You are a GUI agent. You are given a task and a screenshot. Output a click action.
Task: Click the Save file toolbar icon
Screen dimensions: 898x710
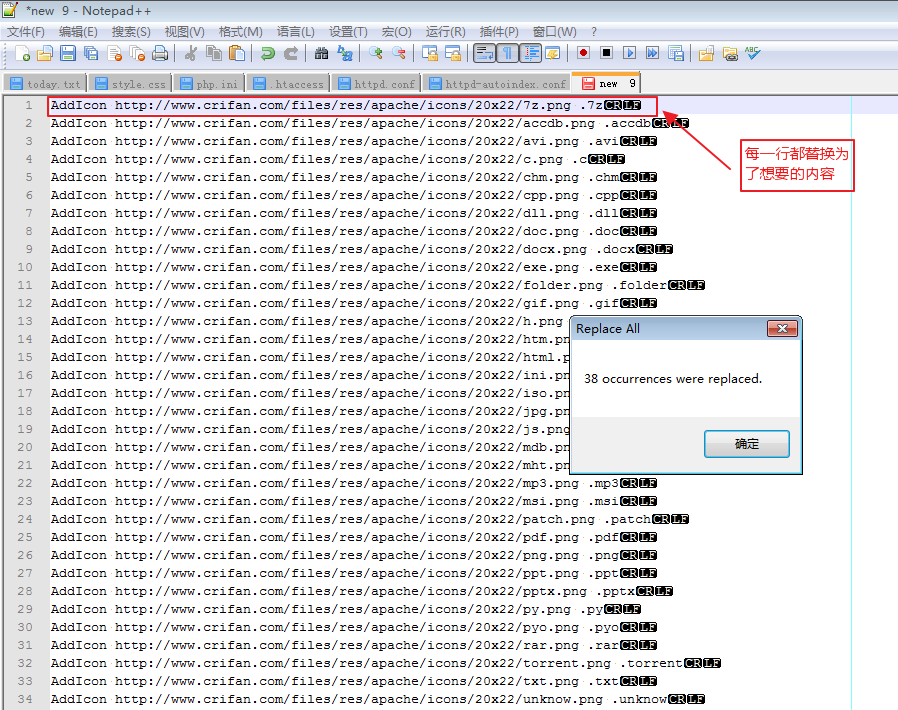[x=67, y=53]
